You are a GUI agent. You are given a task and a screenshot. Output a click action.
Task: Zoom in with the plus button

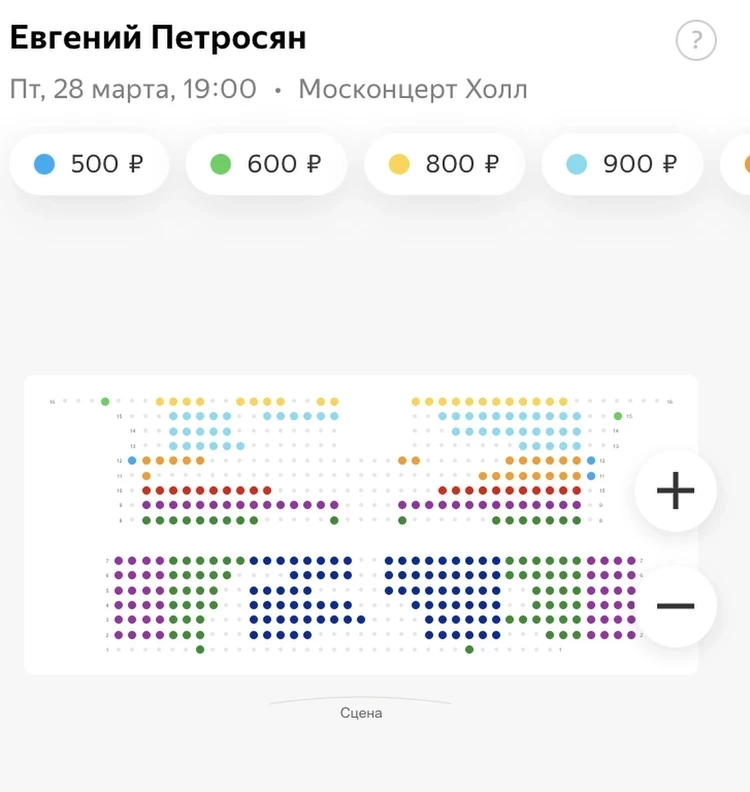coord(675,490)
